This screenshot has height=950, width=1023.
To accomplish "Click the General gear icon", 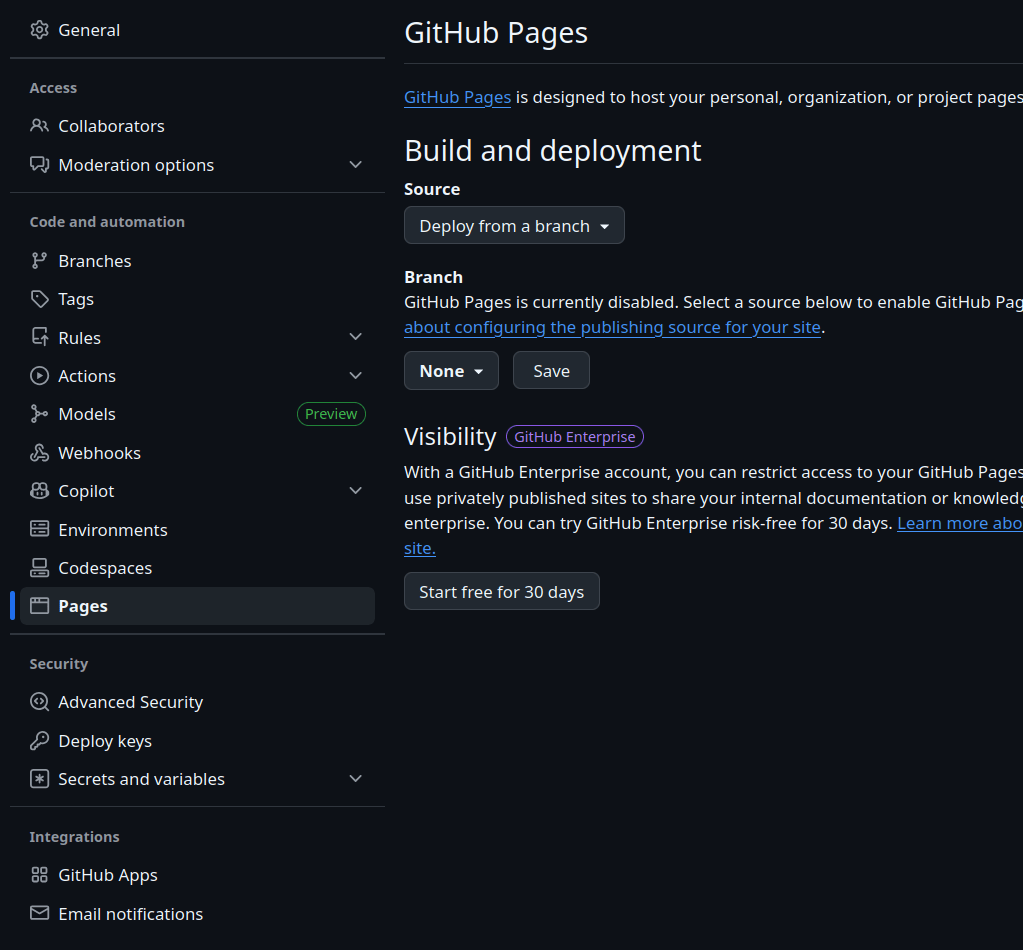I will pos(39,30).
